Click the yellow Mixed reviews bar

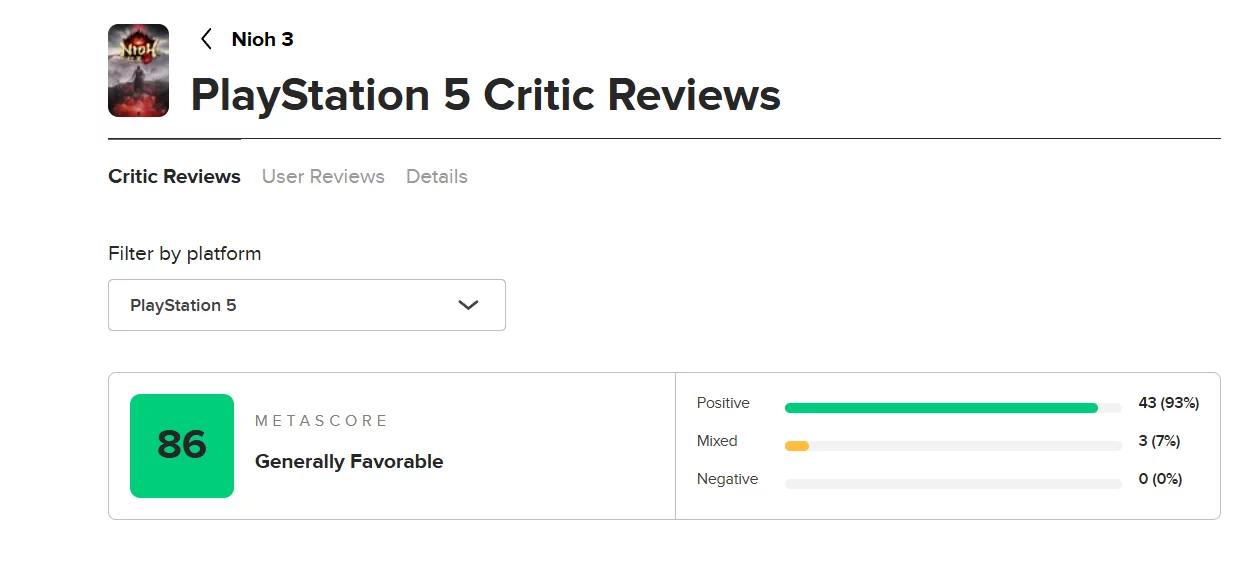click(x=797, y=446)
